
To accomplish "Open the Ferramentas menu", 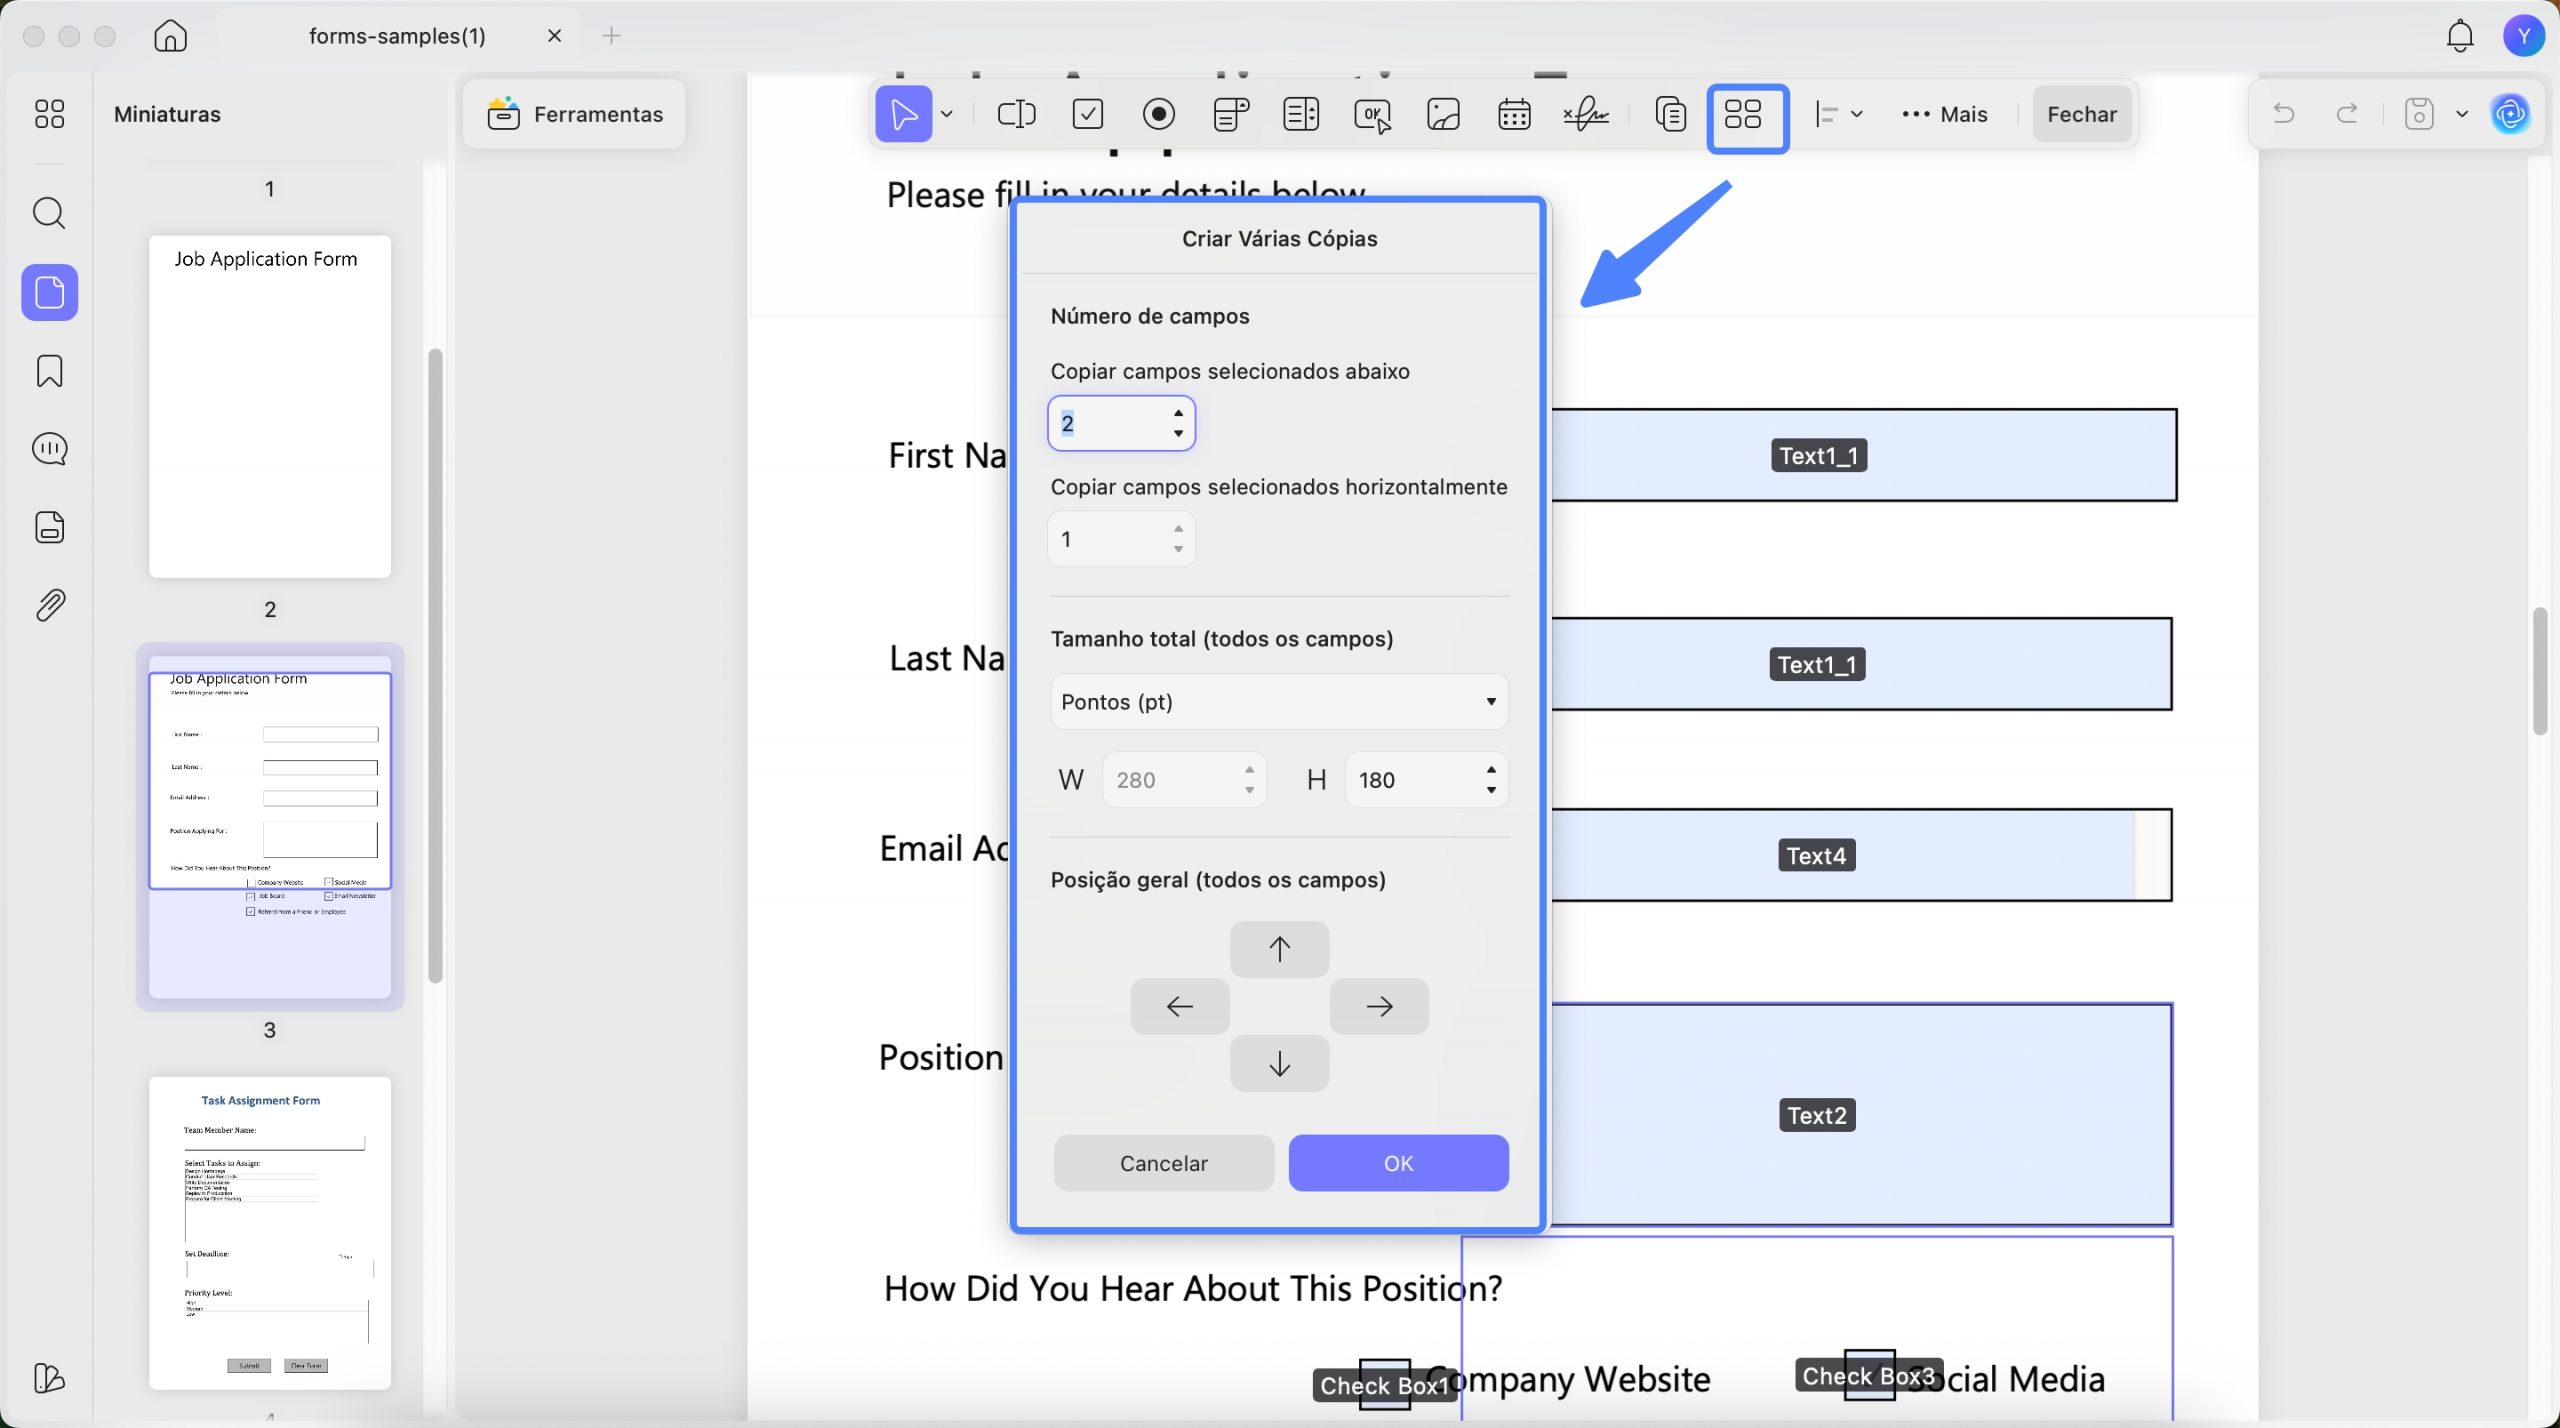I will [575, 114].
